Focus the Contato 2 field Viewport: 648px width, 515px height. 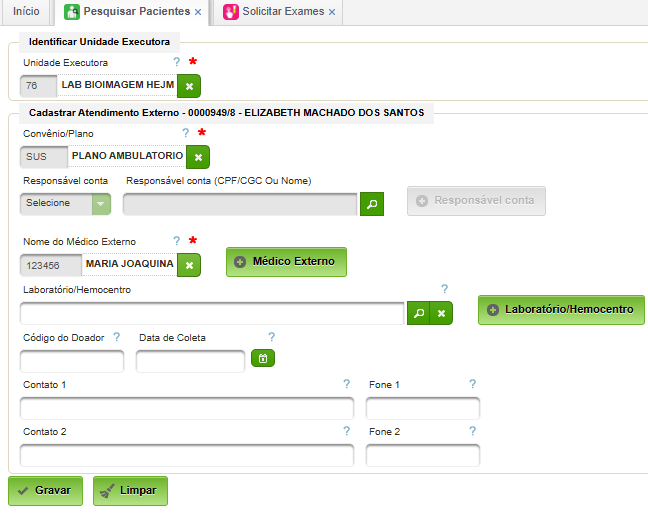click(x=187, y=455)
